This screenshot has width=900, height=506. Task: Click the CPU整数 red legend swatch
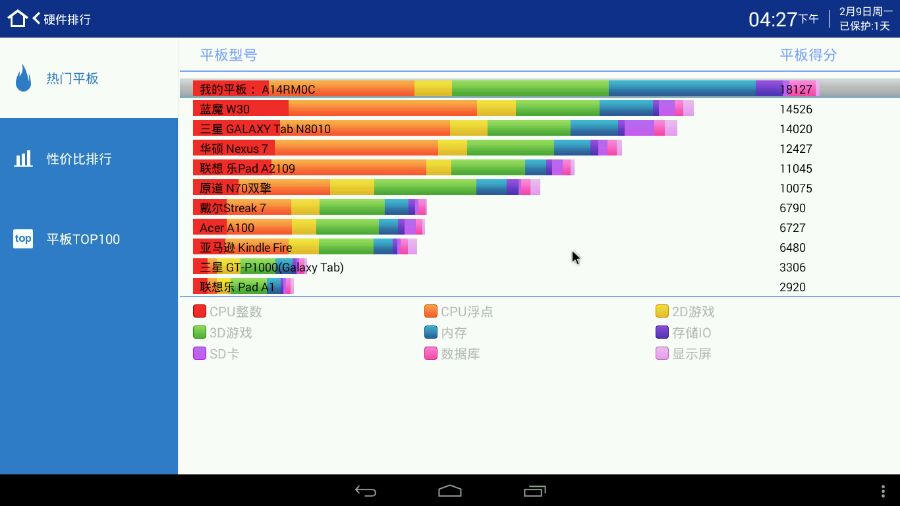click(199, 312)
